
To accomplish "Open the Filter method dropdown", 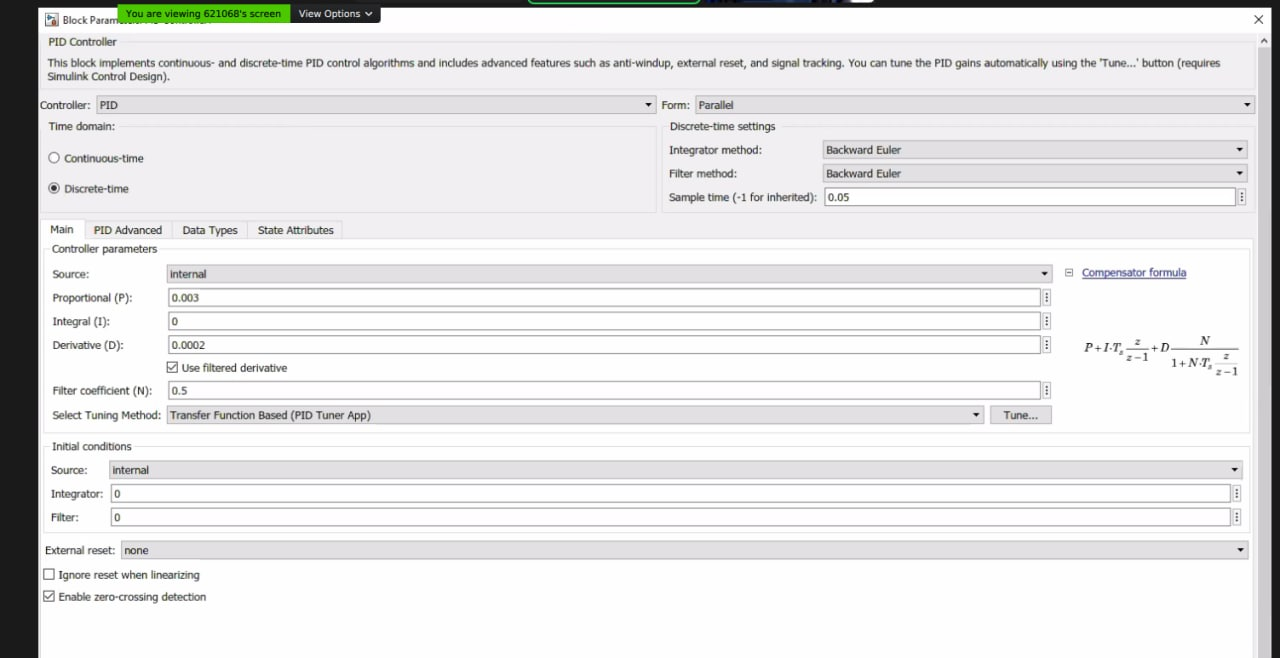I will 1035,173.
